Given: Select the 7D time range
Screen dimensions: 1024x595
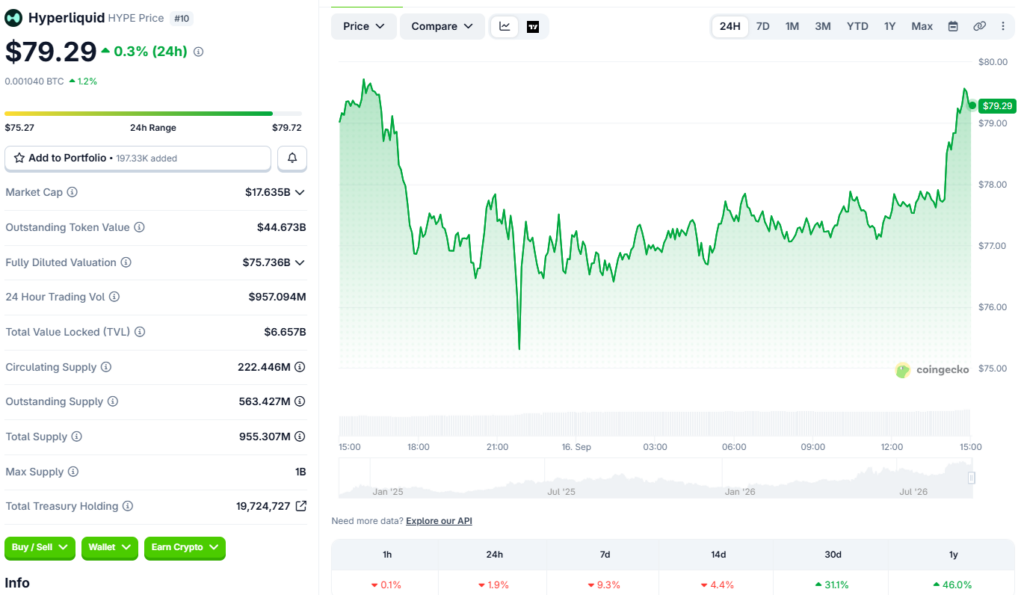Looking at the screenshot, I should click(x=763, y=27).
